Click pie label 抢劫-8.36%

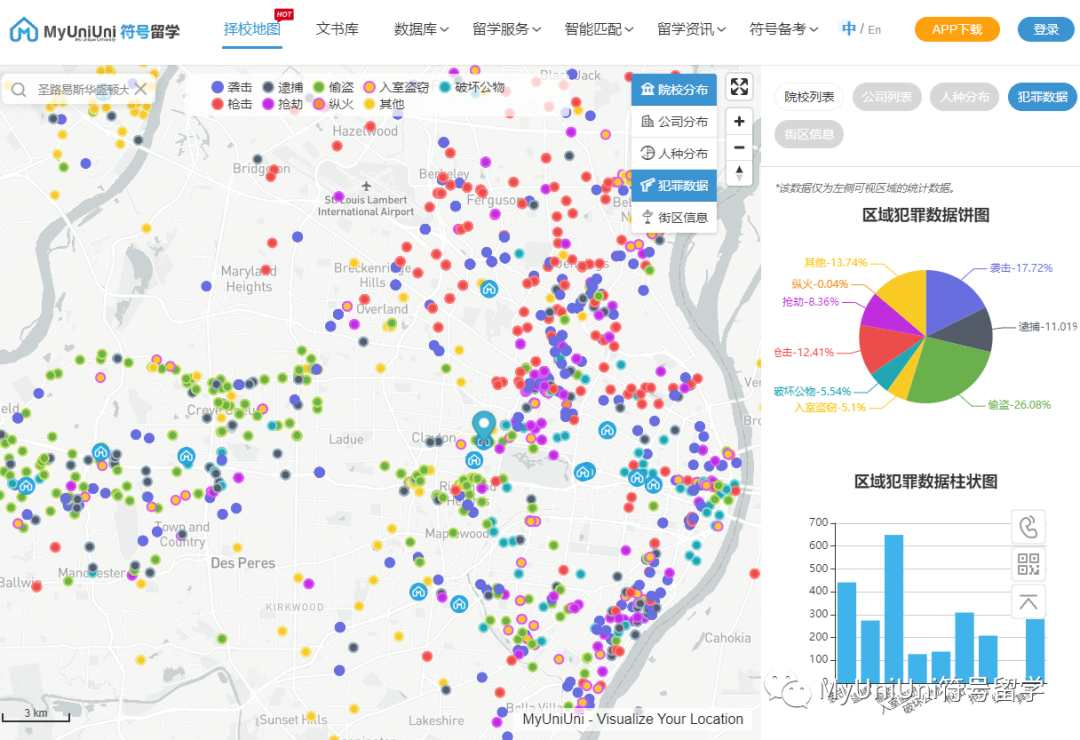click(x=810, y=302)
